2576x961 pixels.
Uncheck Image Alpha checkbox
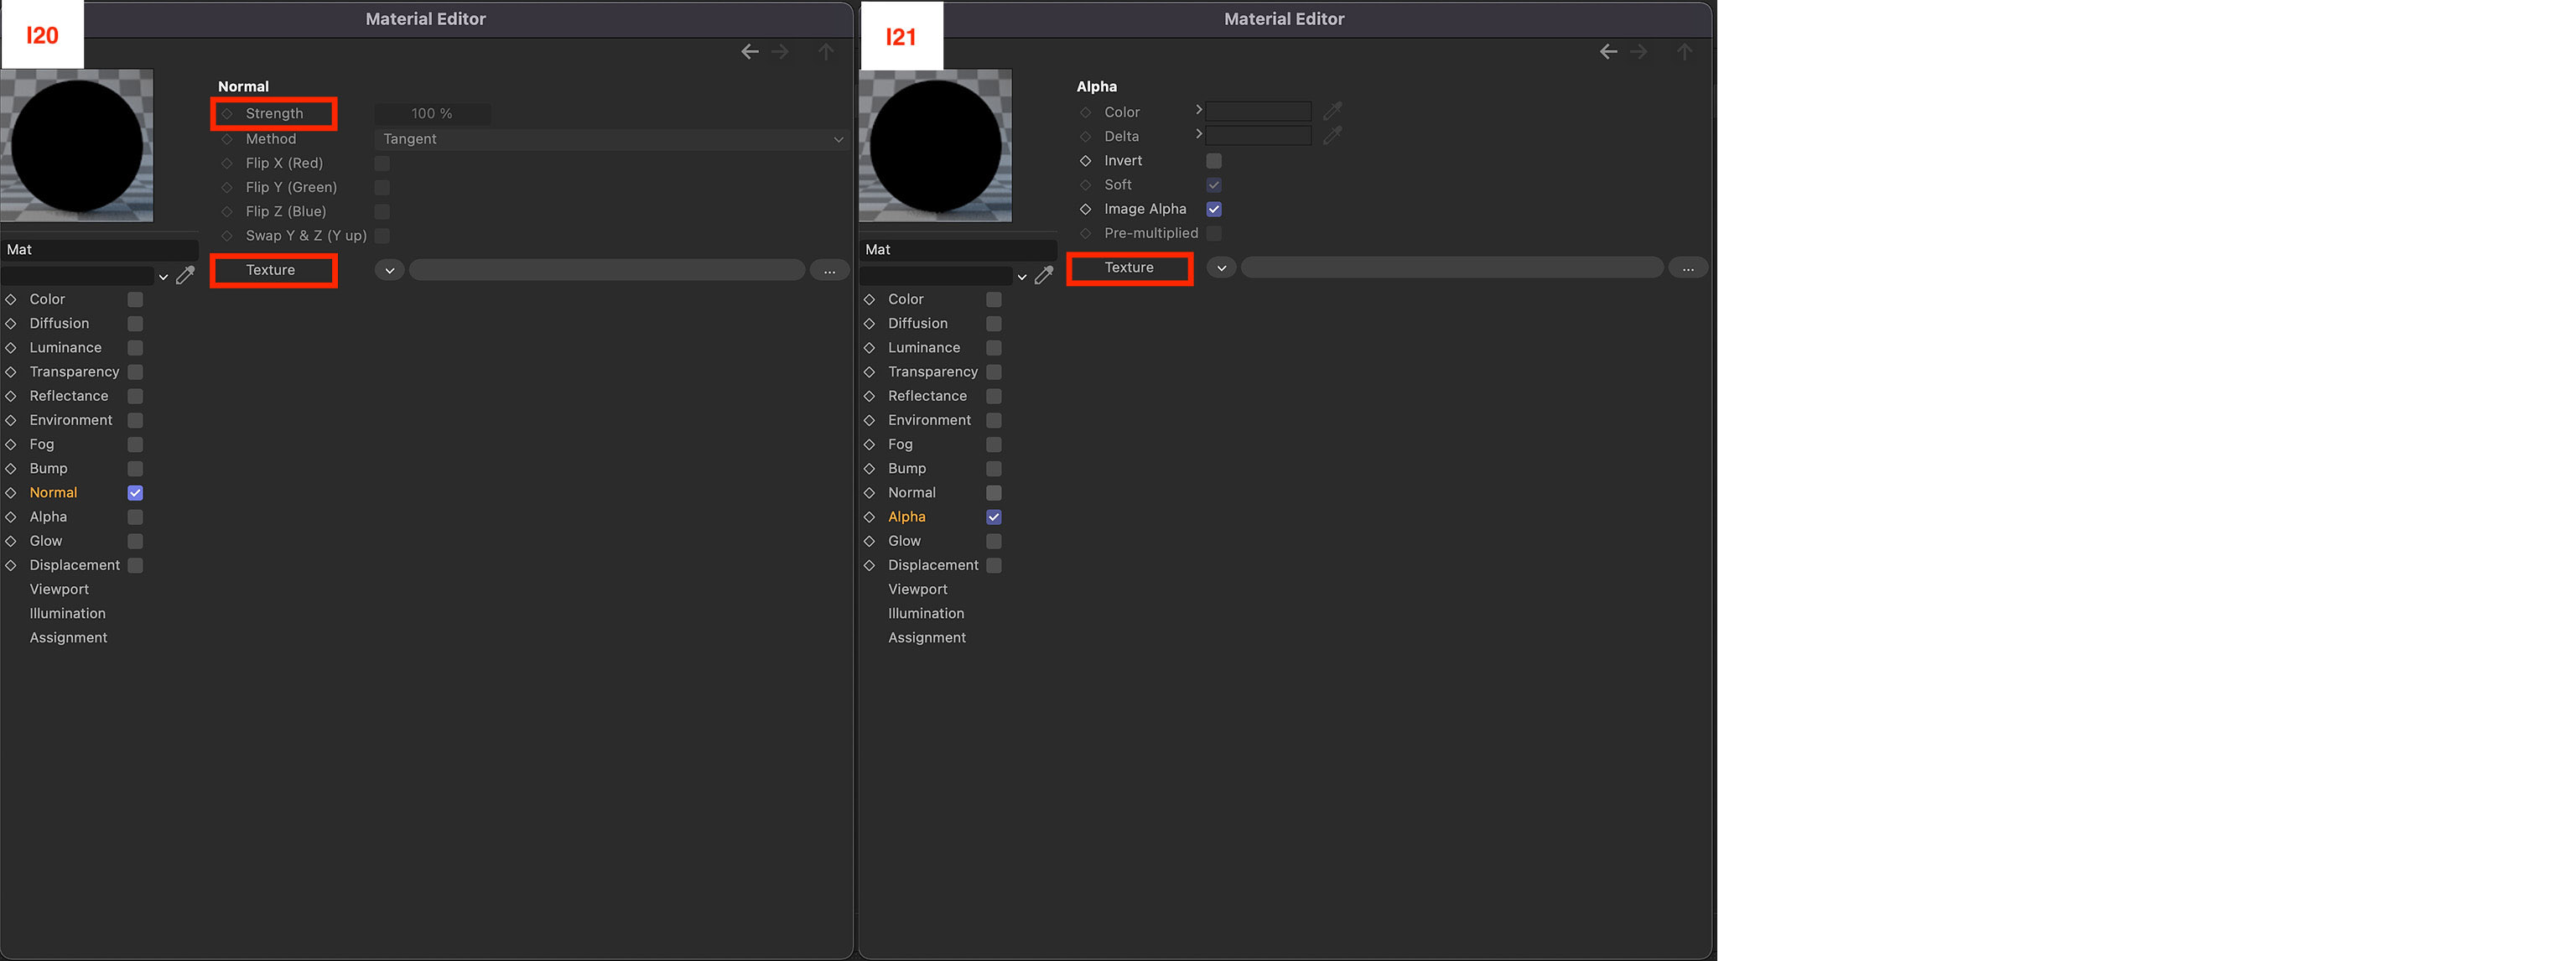[x=1214, y=209]
